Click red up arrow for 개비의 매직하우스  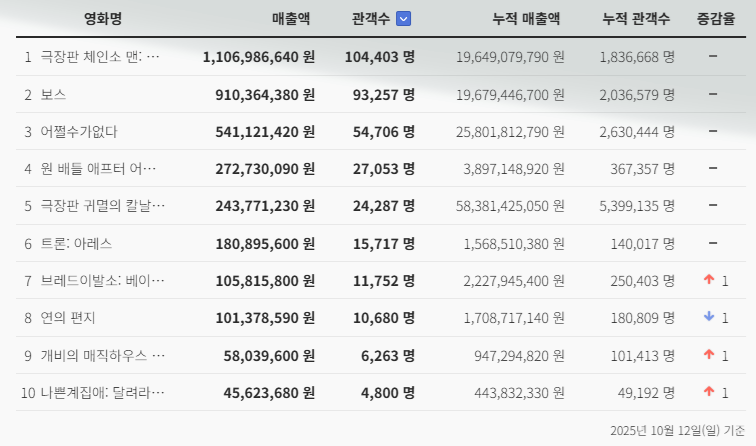pyautogui.click(x=709, y=355)
